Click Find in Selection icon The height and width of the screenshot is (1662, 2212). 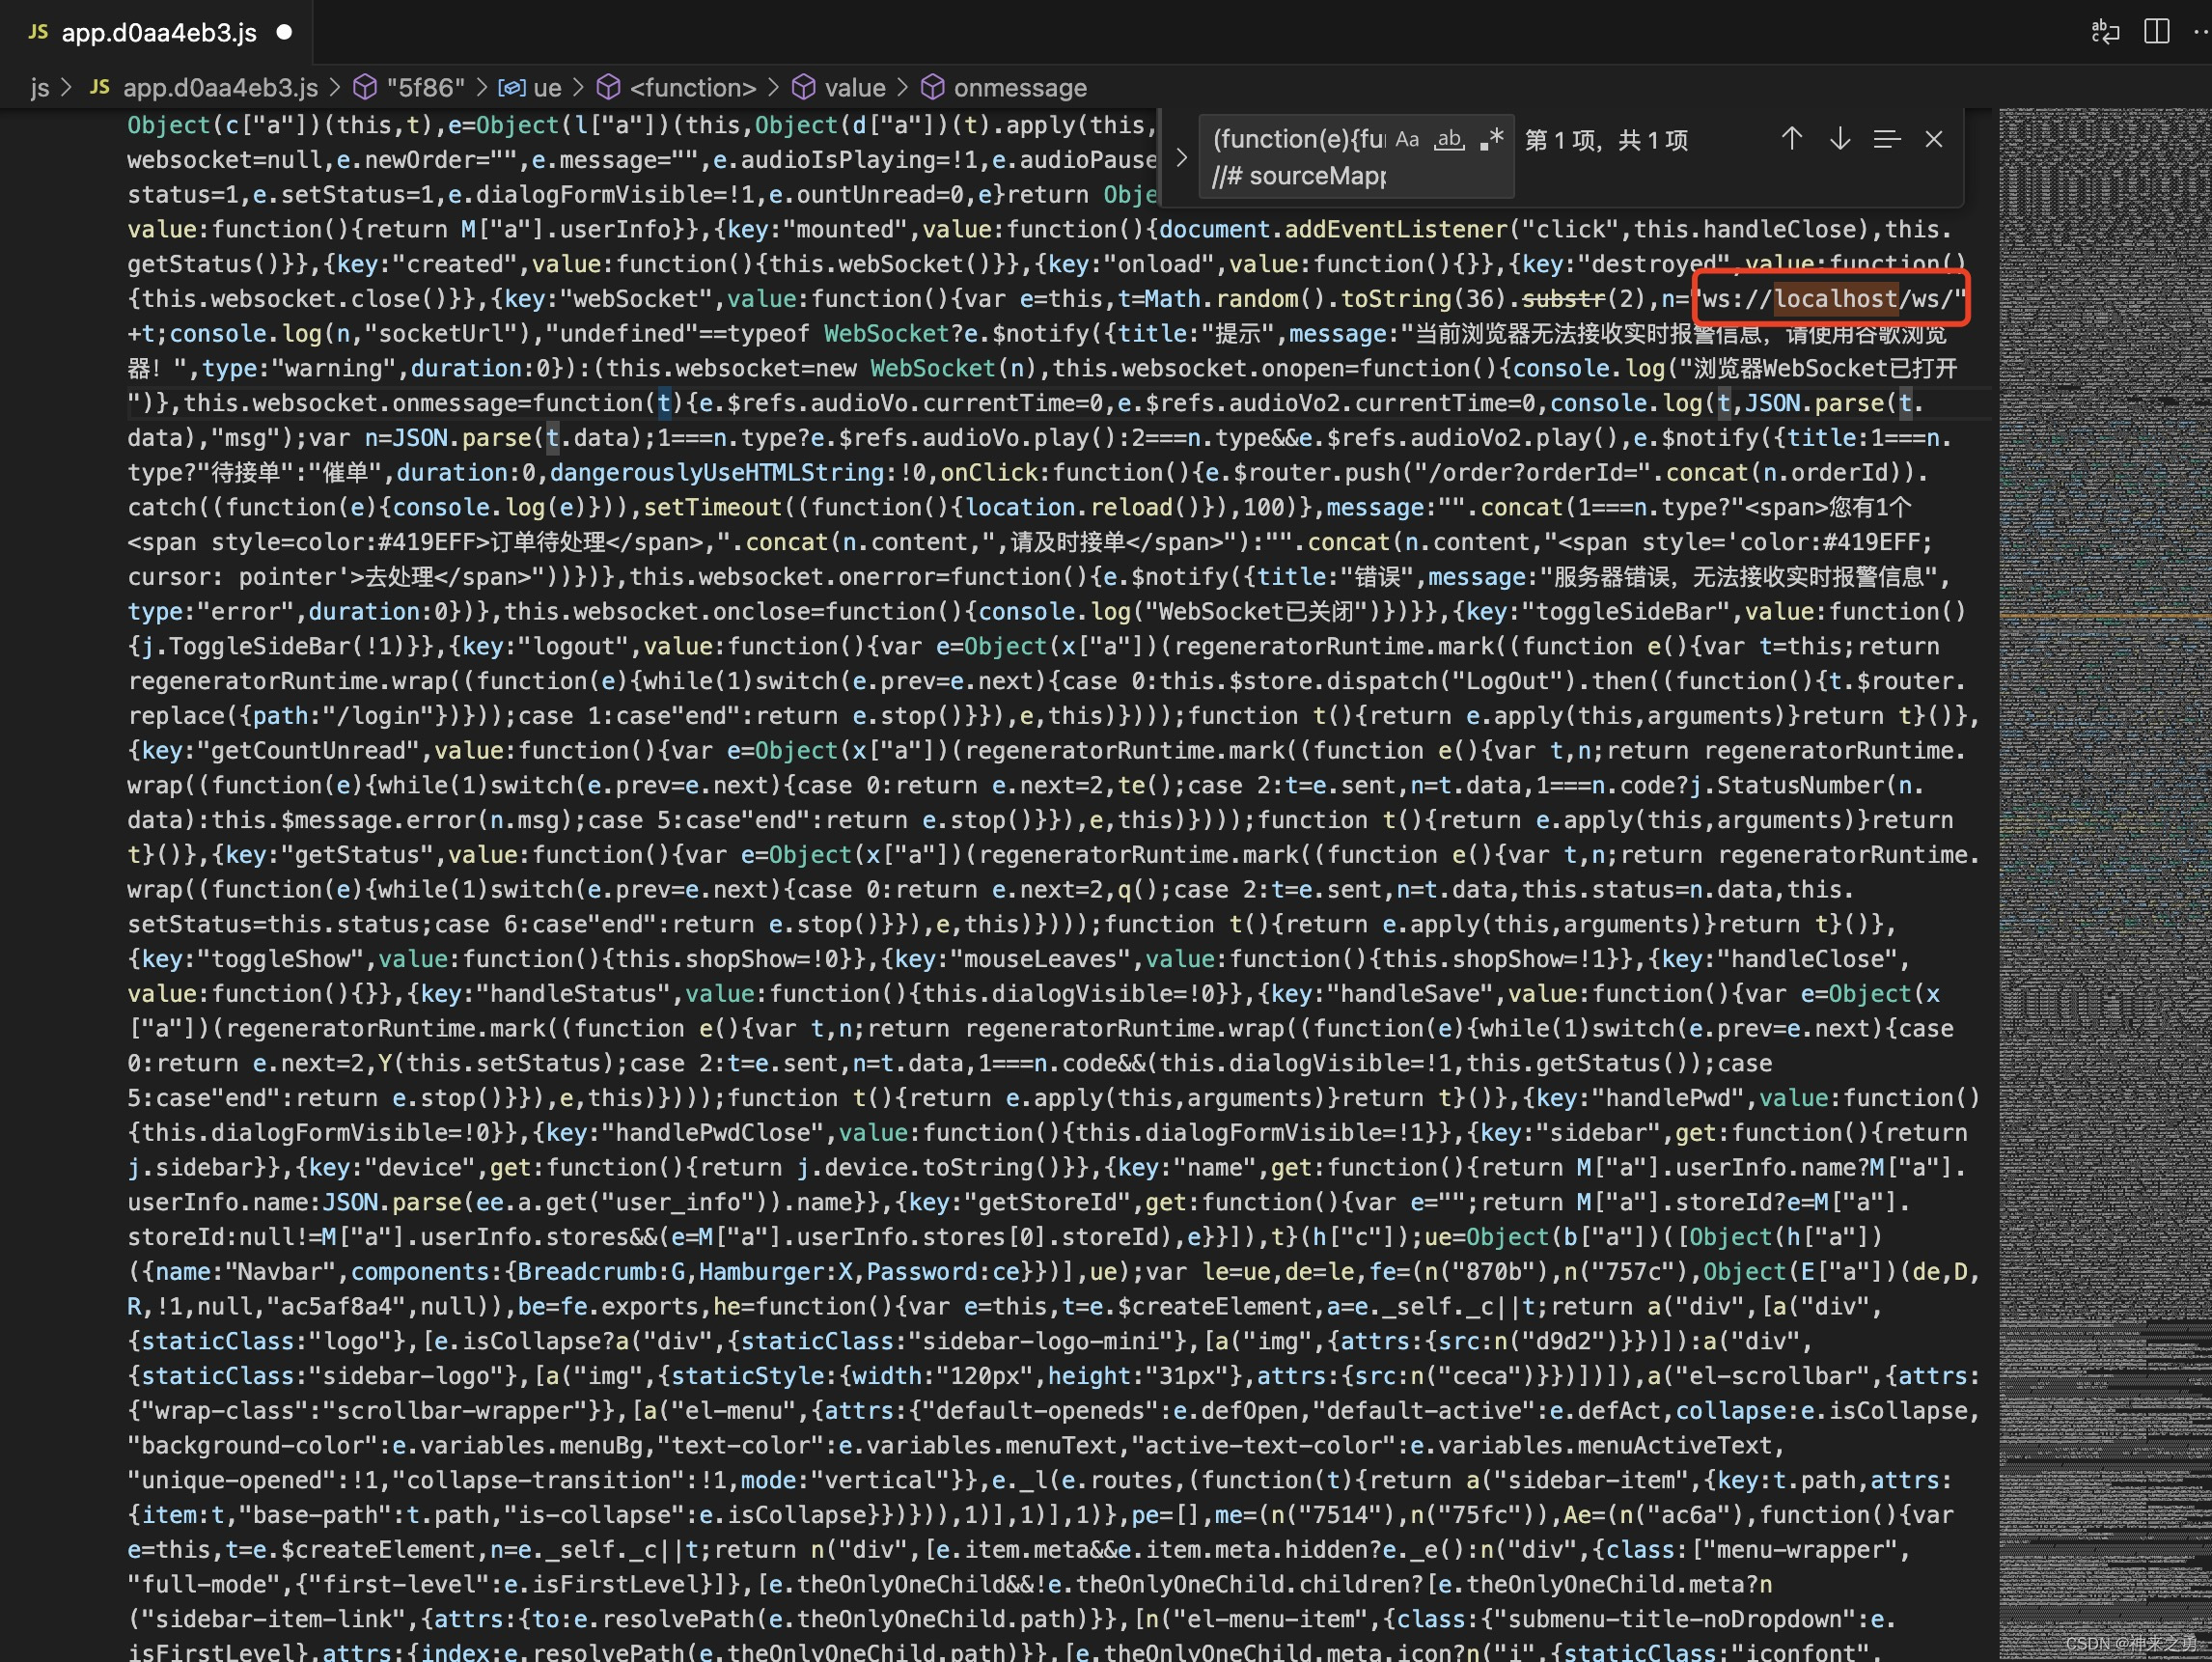[x=1886, y=139]
